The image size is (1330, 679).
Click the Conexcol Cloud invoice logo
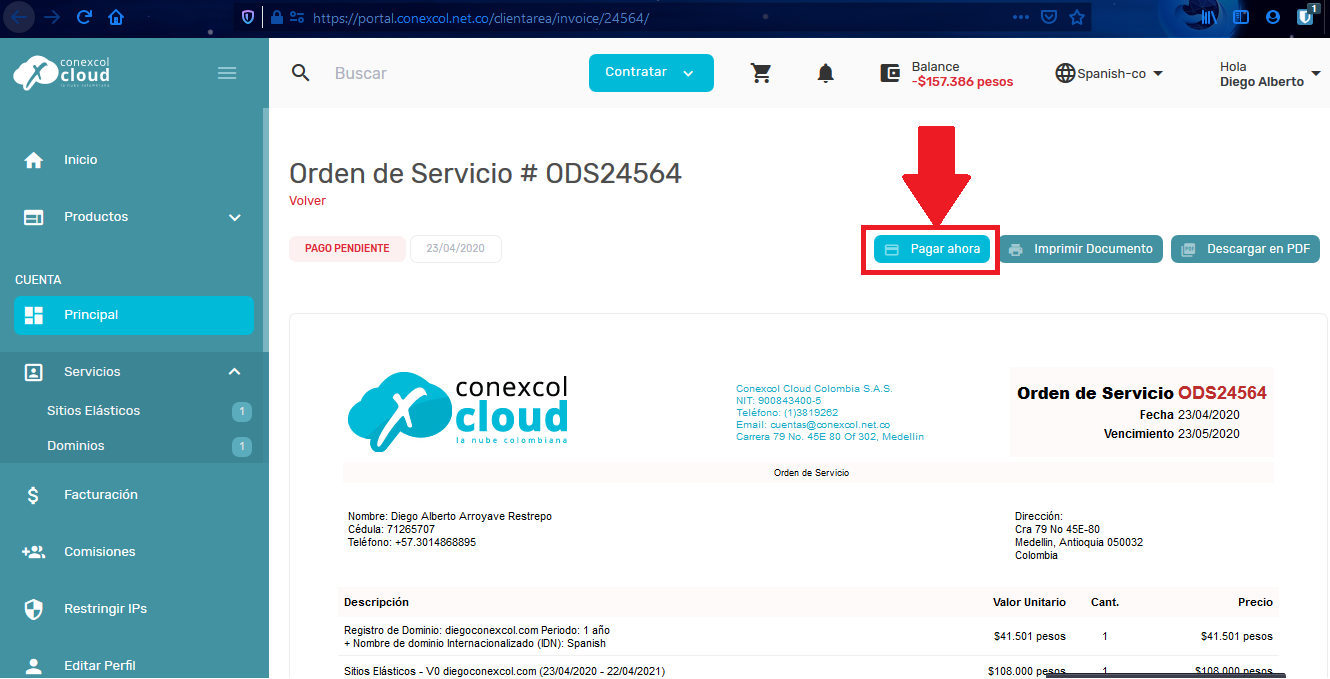coord(458,412)
